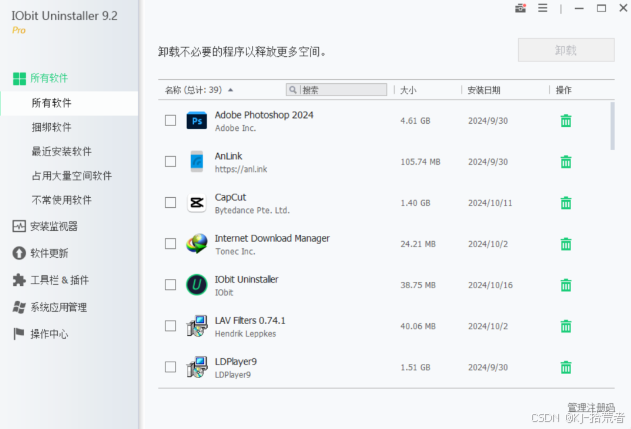Click the 管理注册码 link
Viewport: 631px width, 429px height.
click(x=591, y=407)
